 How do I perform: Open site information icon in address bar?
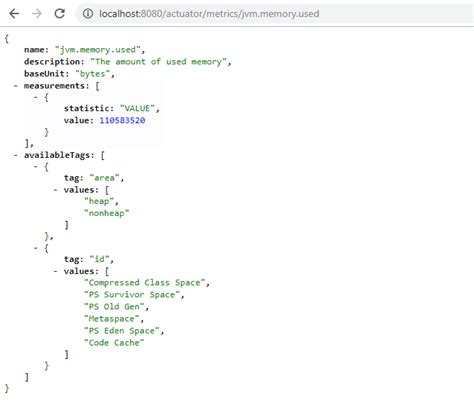[88, 14]
